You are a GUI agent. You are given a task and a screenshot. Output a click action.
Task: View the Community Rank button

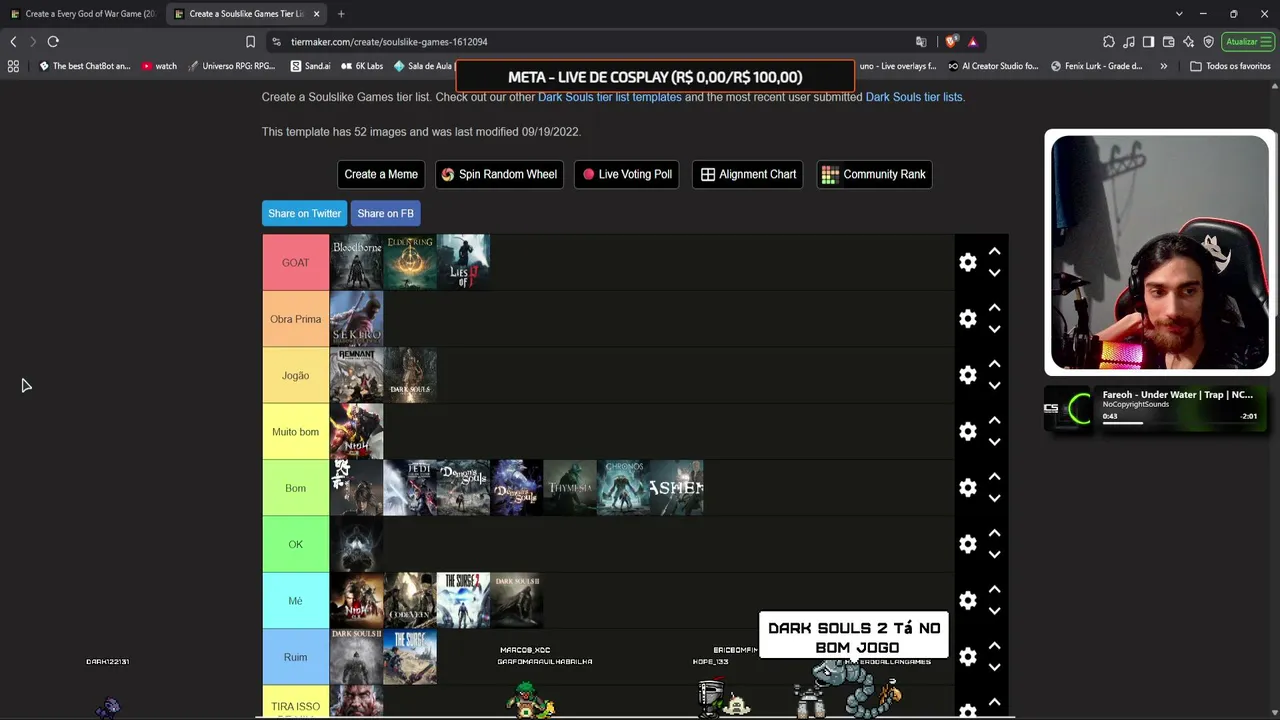pos(874,174)
